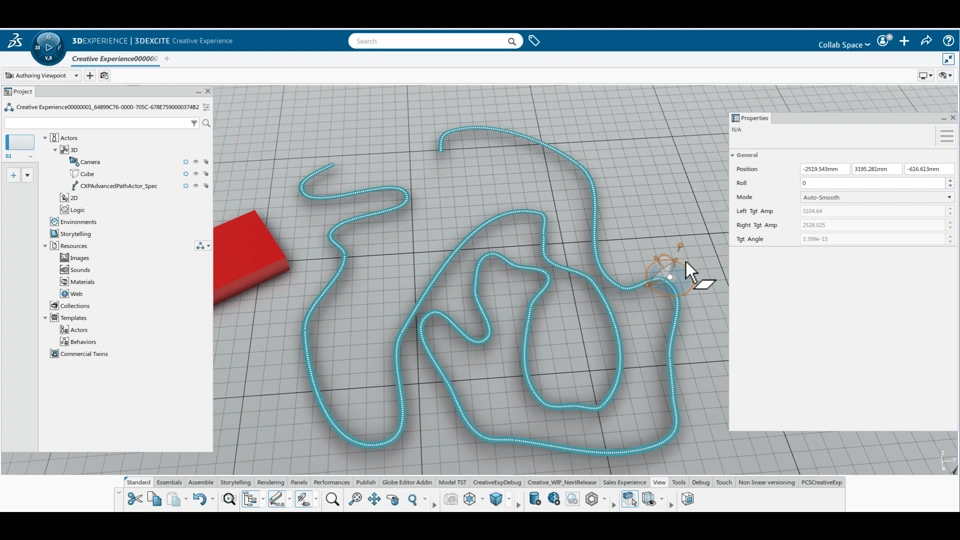Select the Materials resource item
Screen dimensions: 960x540
[x=82, y=282]
